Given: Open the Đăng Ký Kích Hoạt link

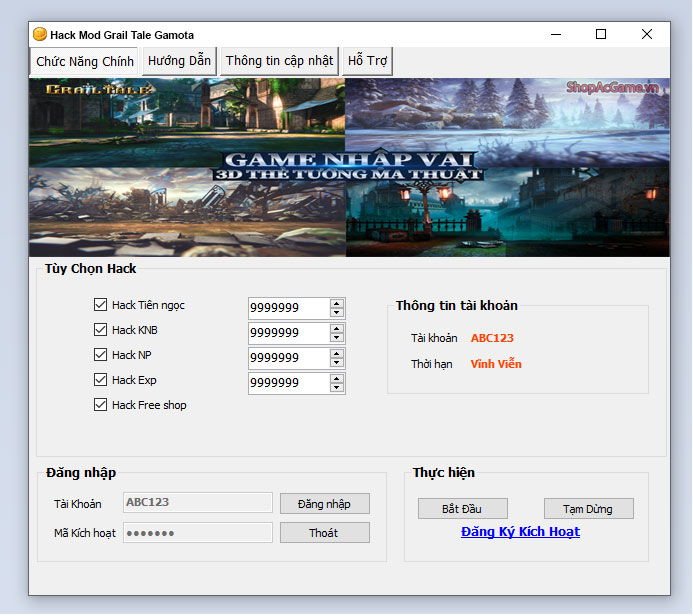Looking at the screenshot, I should coord(520,532).
